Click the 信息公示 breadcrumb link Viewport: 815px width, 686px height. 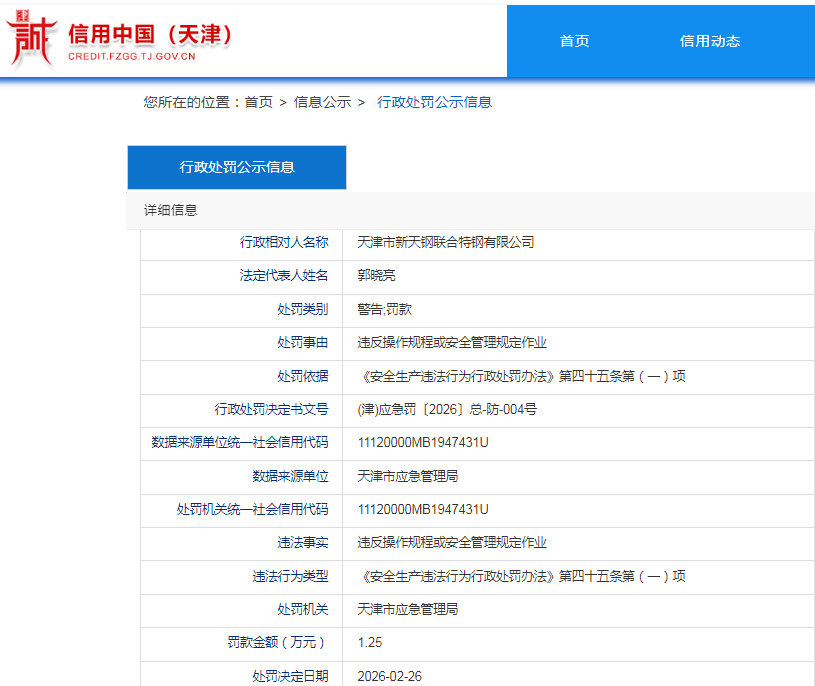click(322, 102)
